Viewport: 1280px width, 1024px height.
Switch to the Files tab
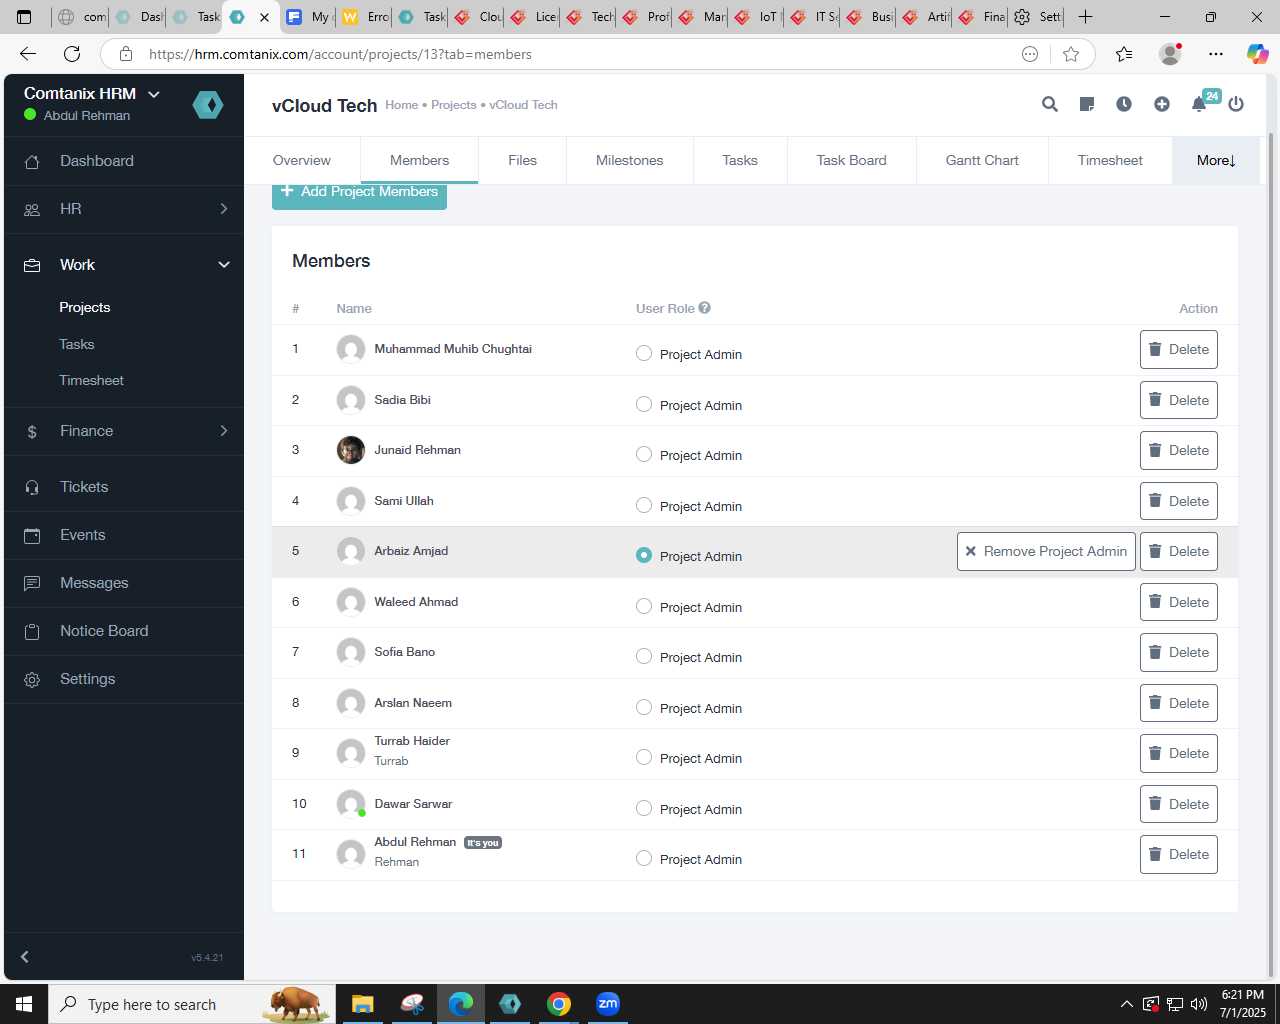click(x=522, y=160)
